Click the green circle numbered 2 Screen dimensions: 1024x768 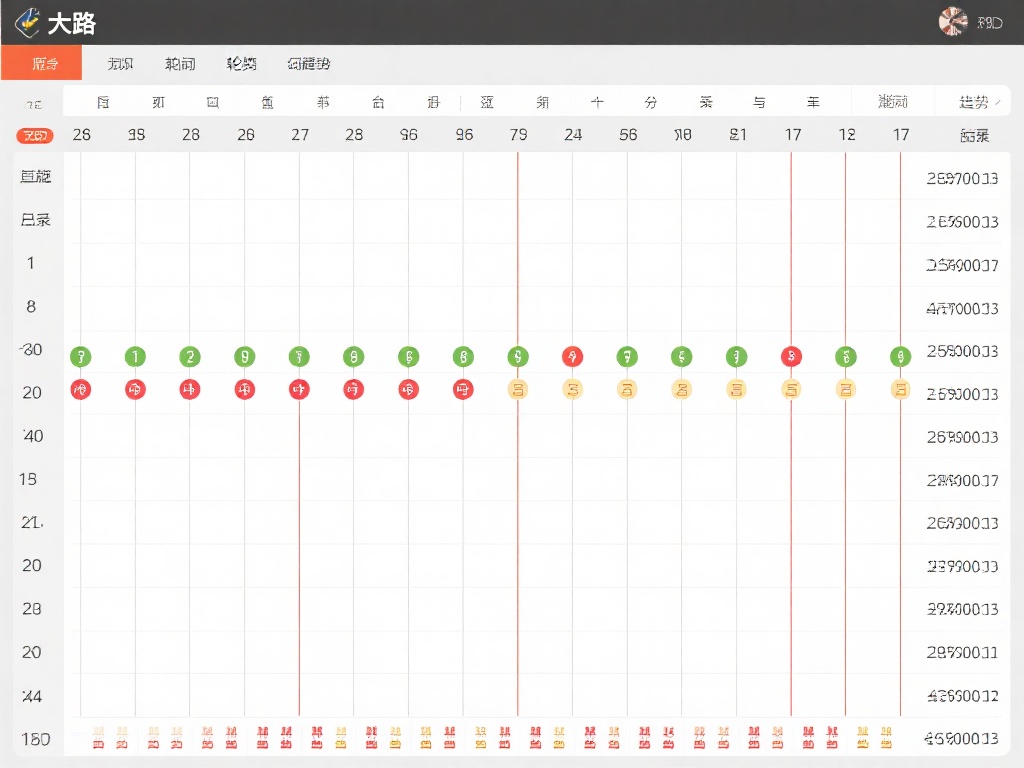(x=190, y=356)
